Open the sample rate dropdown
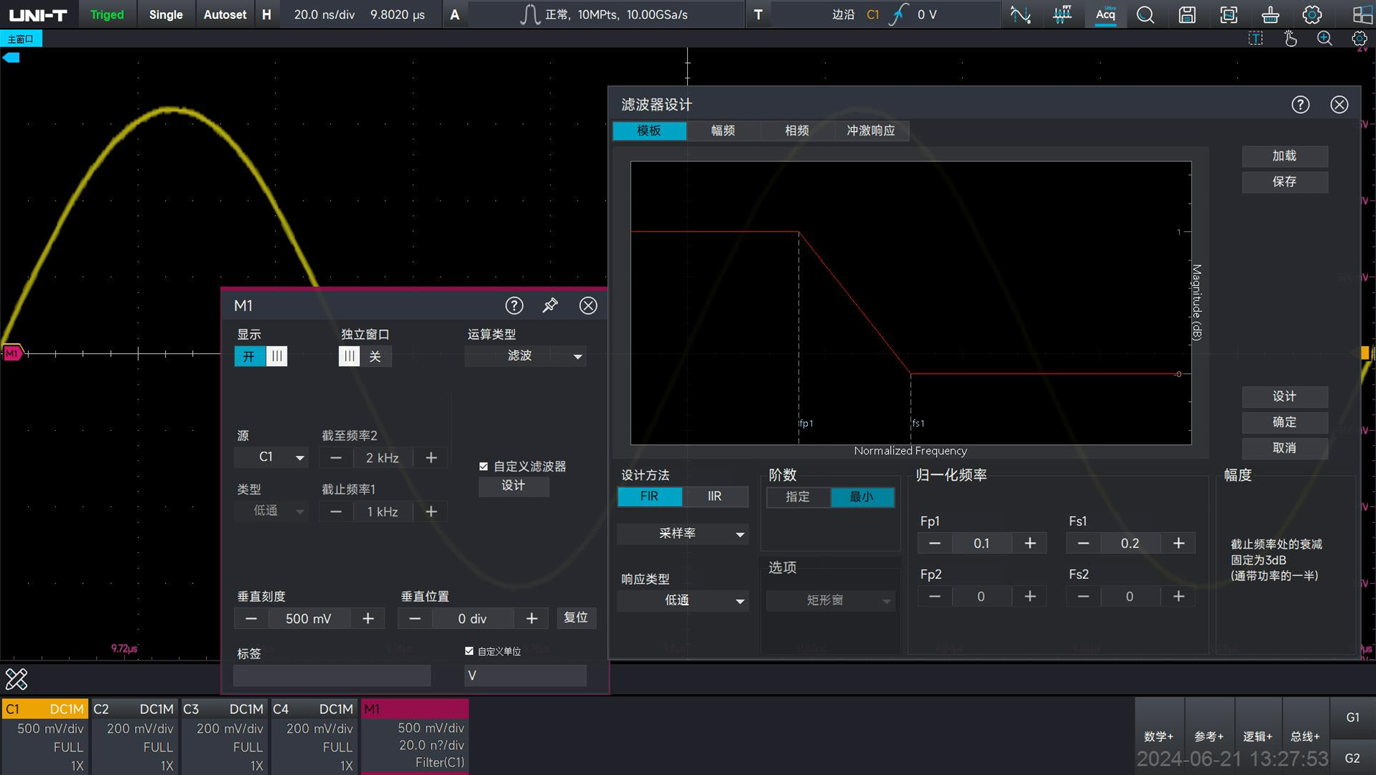Image resolution: width=1376 pixels, height=775 pixels. coord(683,534)
